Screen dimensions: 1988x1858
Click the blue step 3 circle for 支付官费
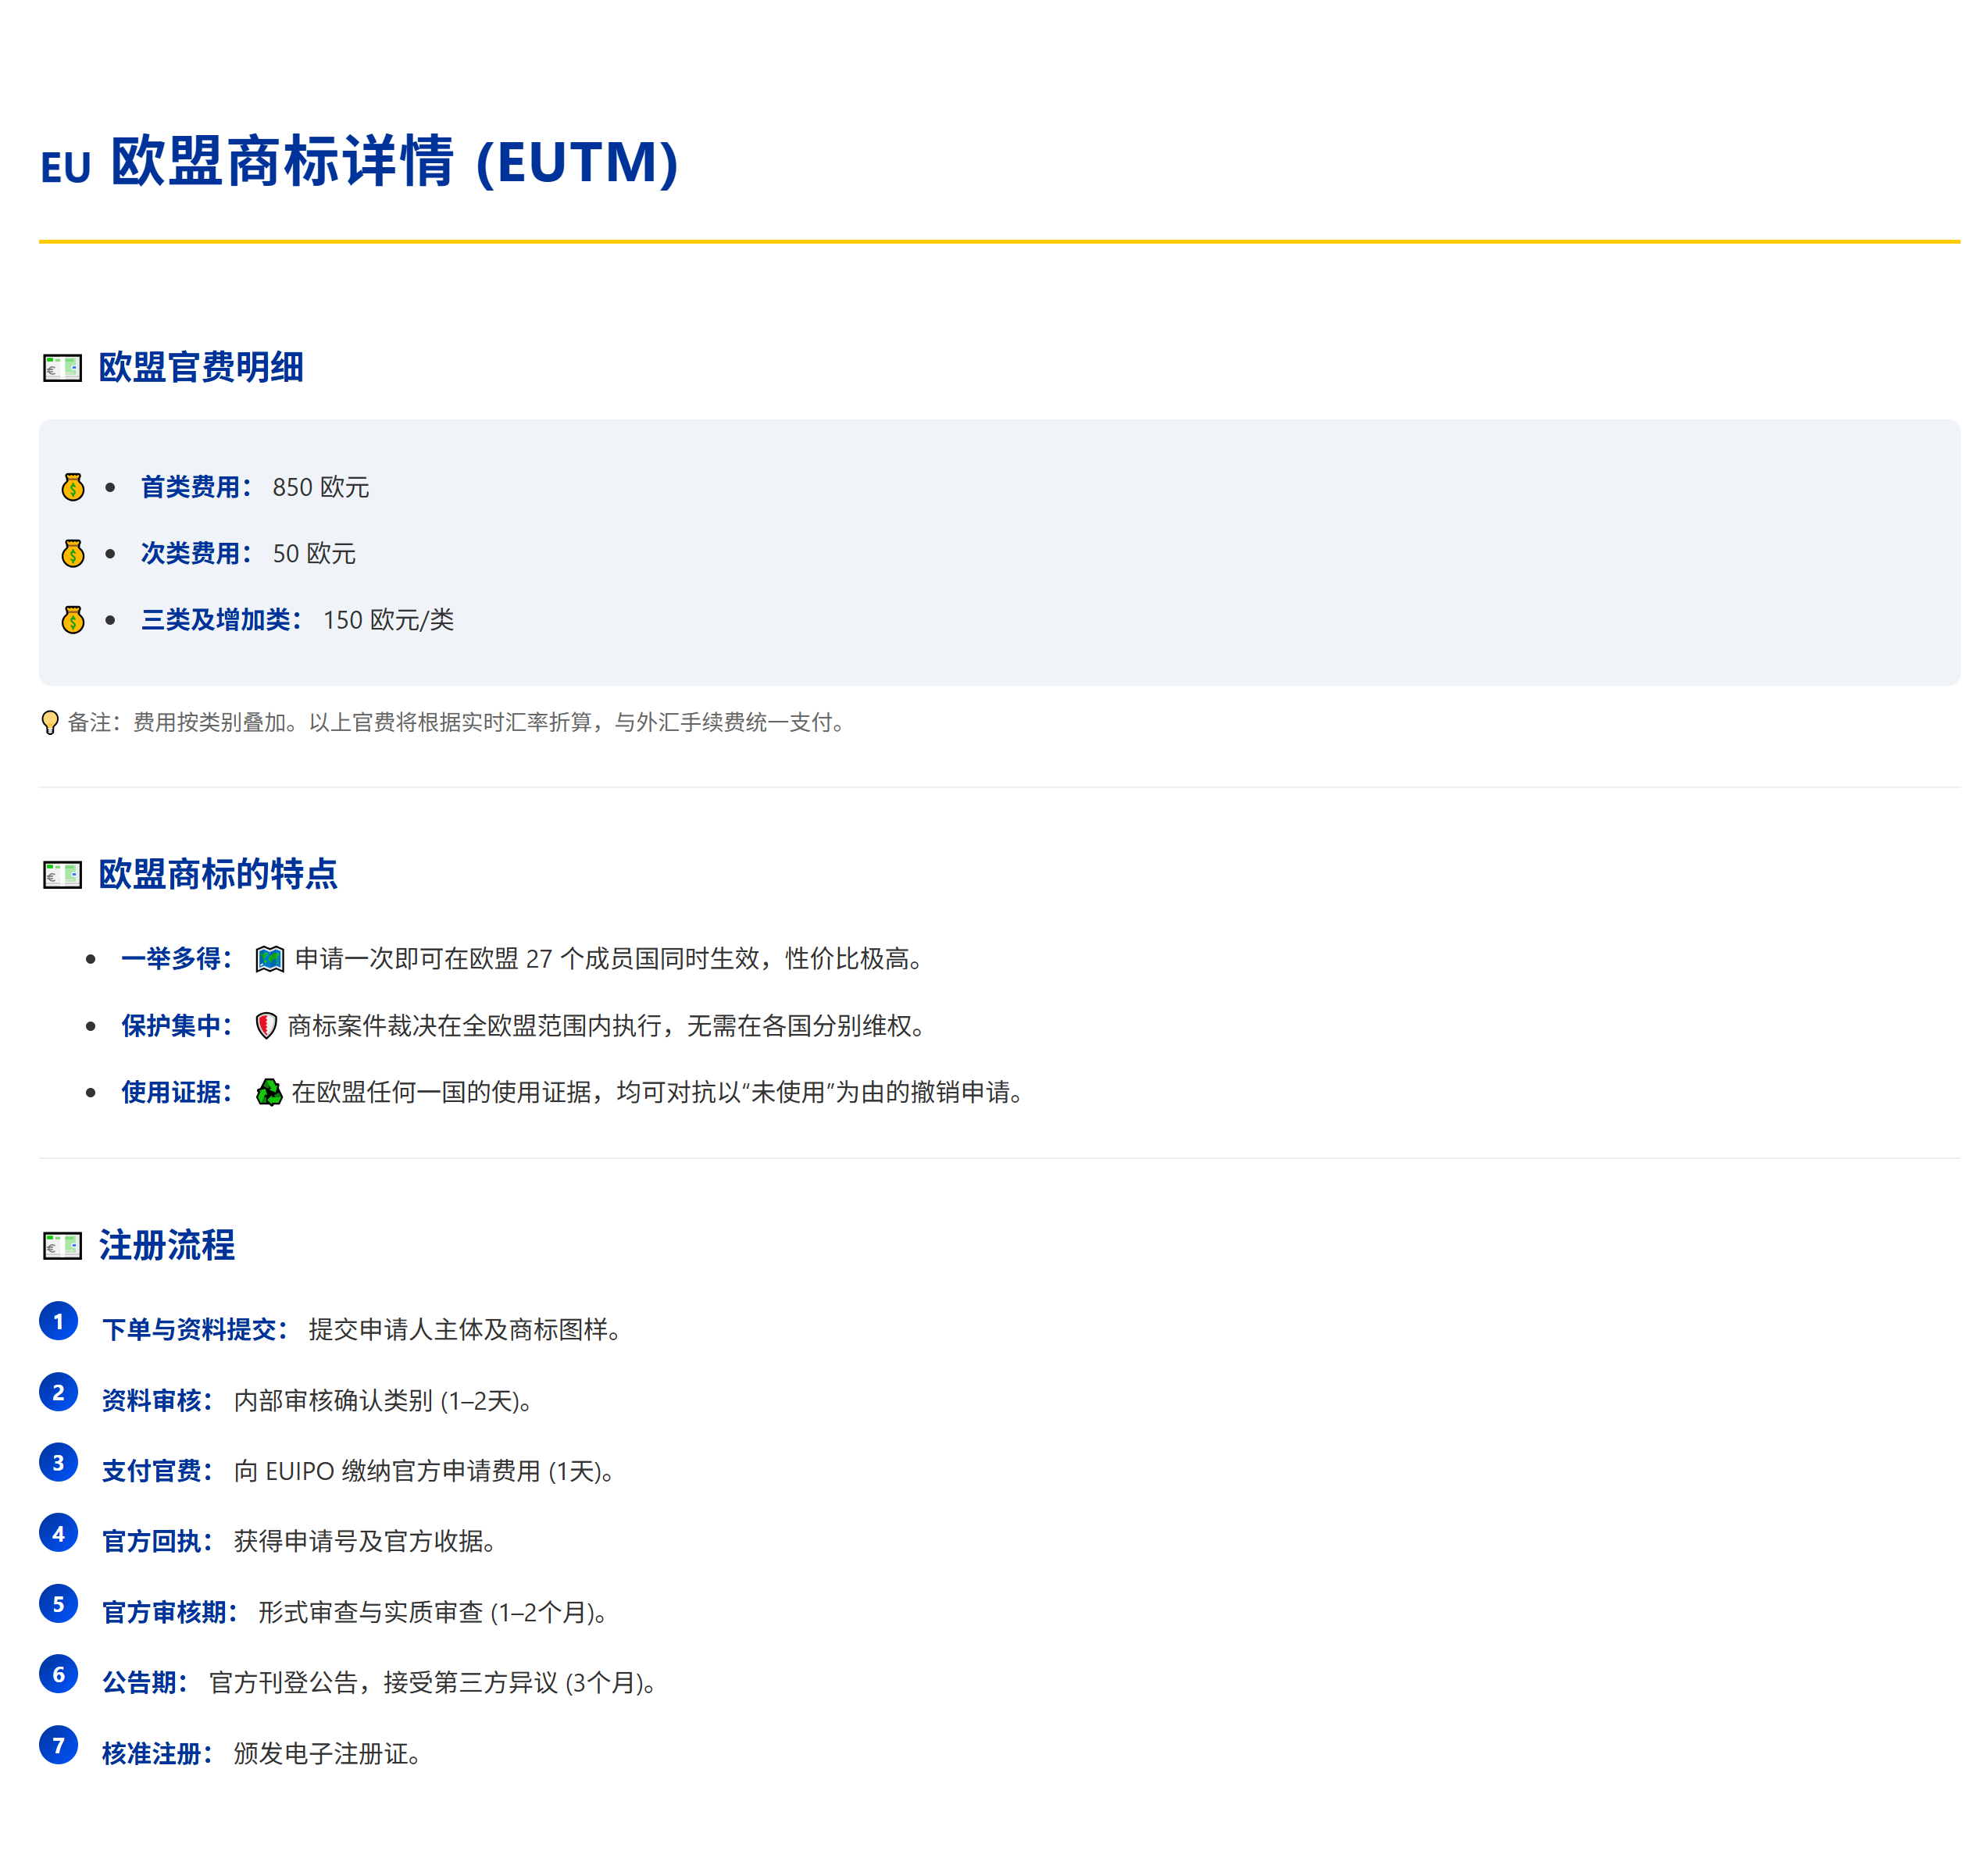(58, 1463)
